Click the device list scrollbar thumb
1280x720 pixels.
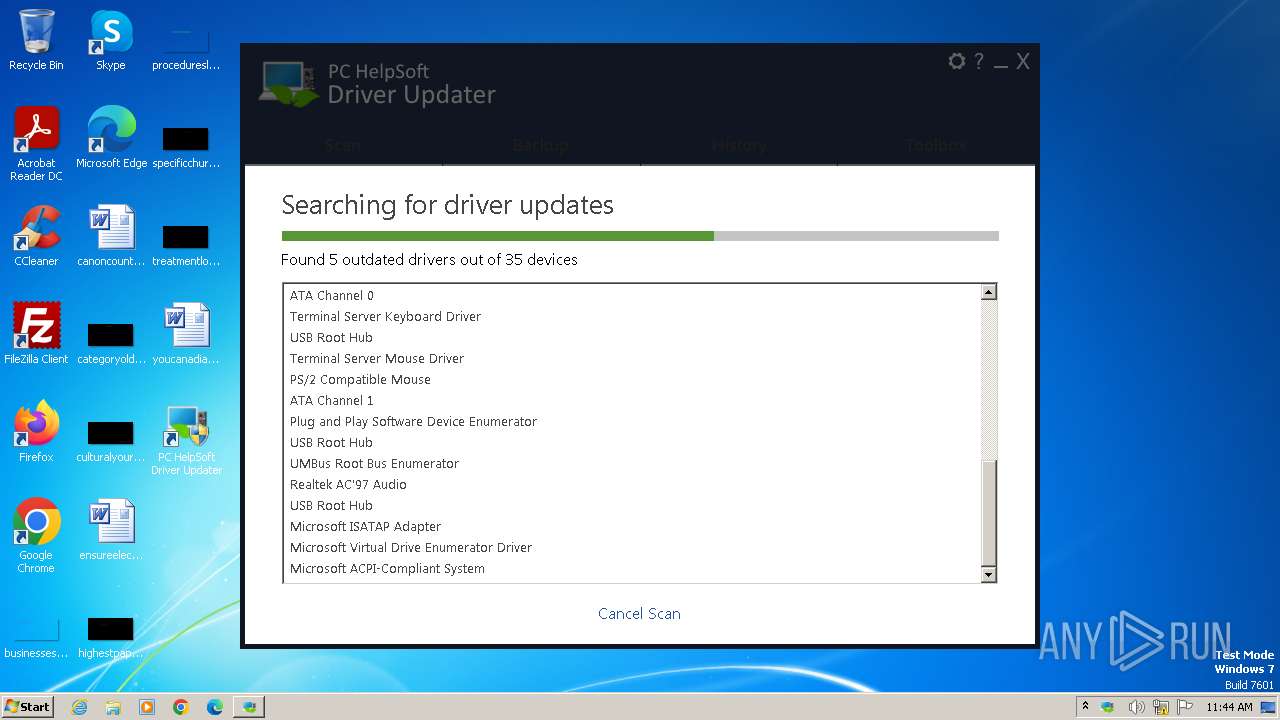[988, 514]
